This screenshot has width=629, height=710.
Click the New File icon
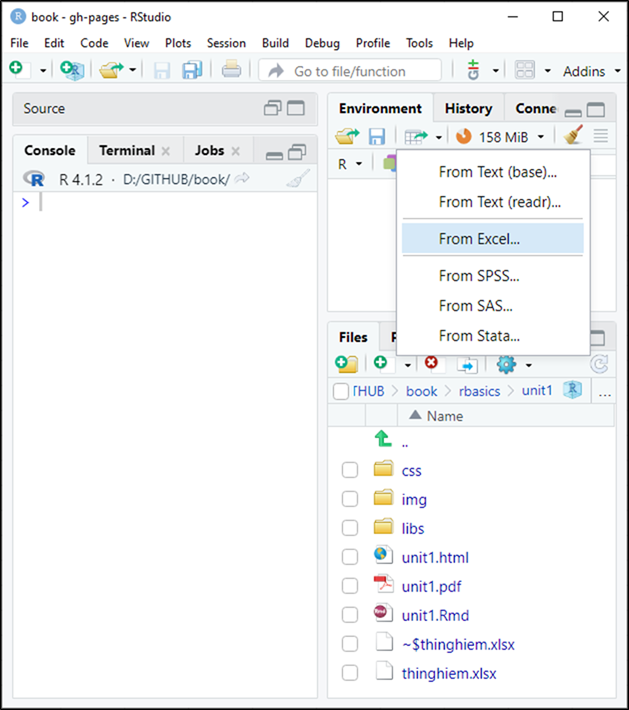pos(20,70)
